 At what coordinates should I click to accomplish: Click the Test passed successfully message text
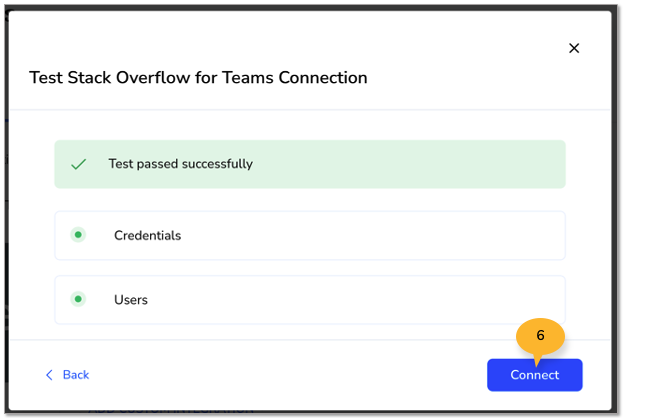181,164
